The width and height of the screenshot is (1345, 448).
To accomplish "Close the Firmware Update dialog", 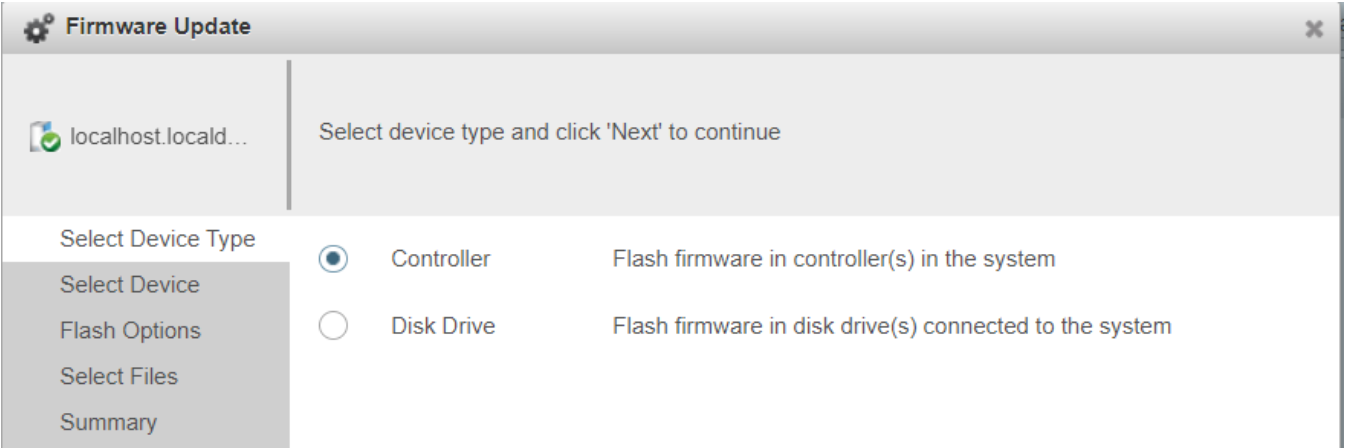I will [1314, 29].
